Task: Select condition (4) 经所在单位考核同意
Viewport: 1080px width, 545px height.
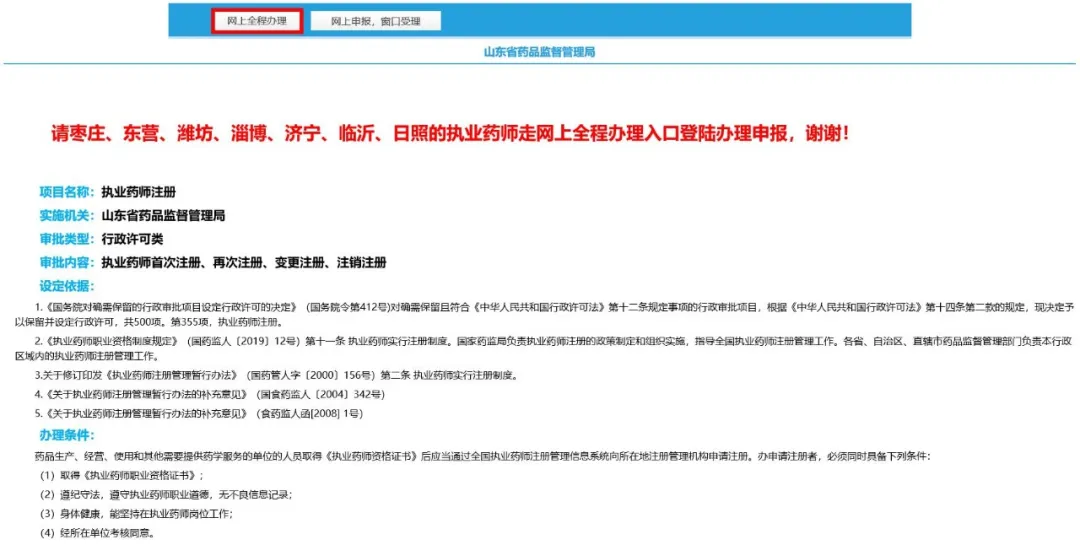Action: coord(97,533)
